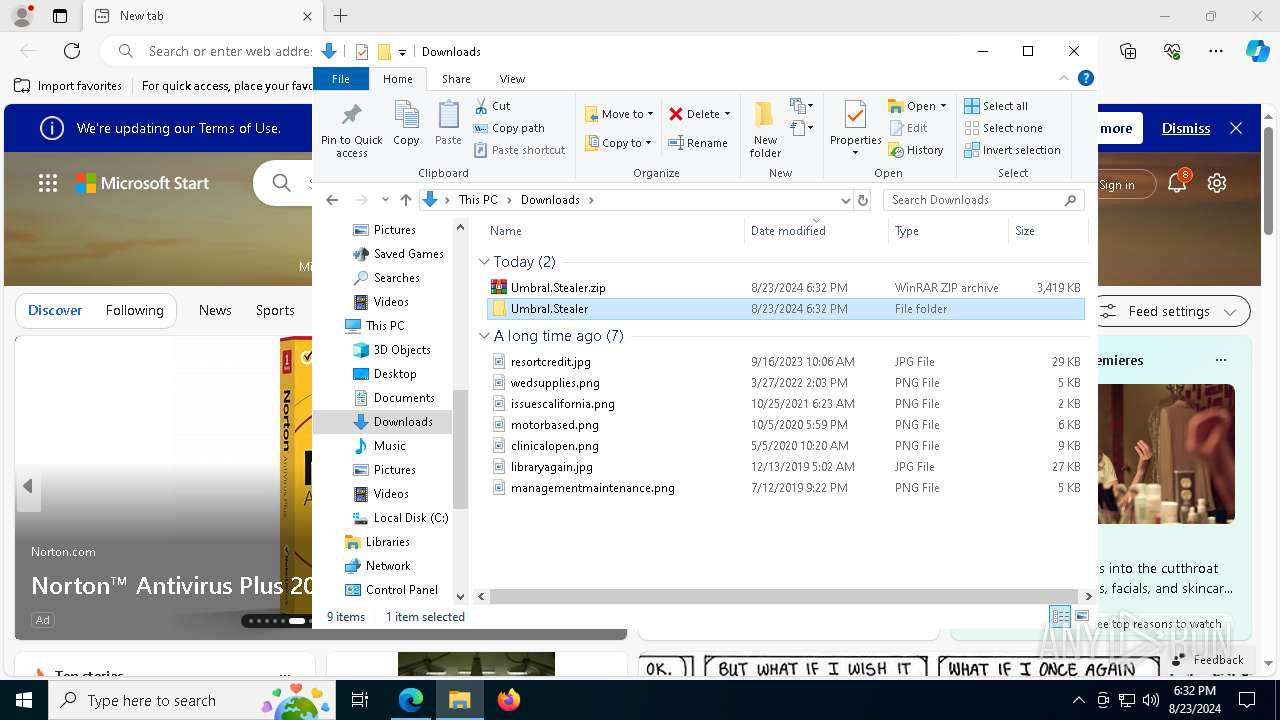Click the Copy ribbon icon
The image size is (1280, 720).
pos(406,124)
